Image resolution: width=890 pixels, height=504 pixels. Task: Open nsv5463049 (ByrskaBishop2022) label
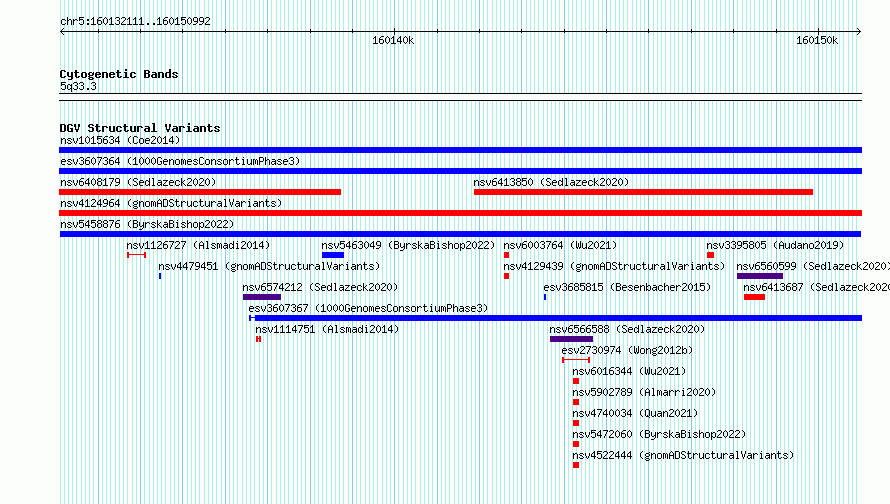tap(408, 245)
